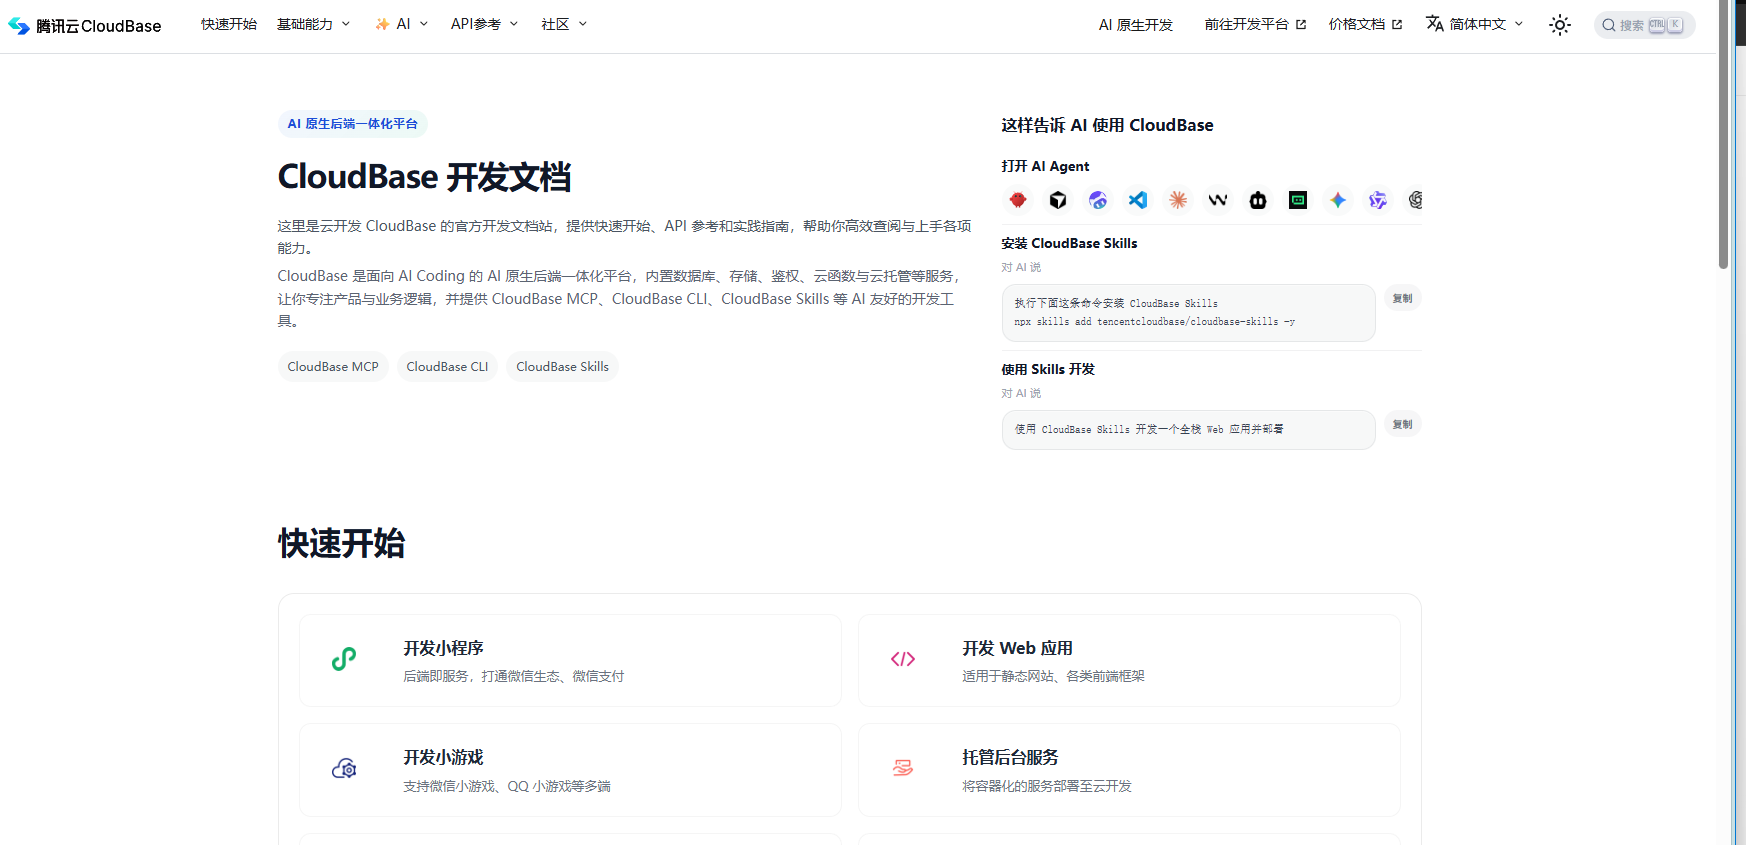1746x845 pixels.
Task: Expand the 社区 dropdown menu
Action: coord(564,24)
